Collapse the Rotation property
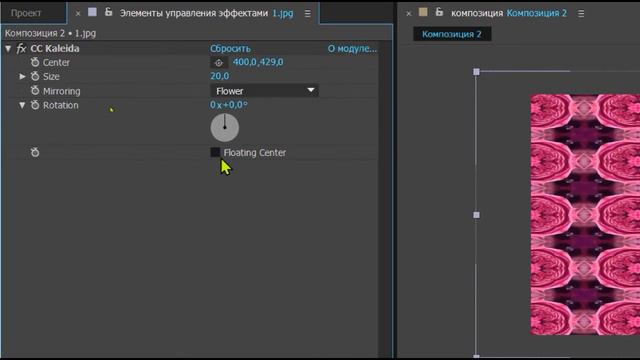This screenshot has height=360, width=640. coord(22,105)
